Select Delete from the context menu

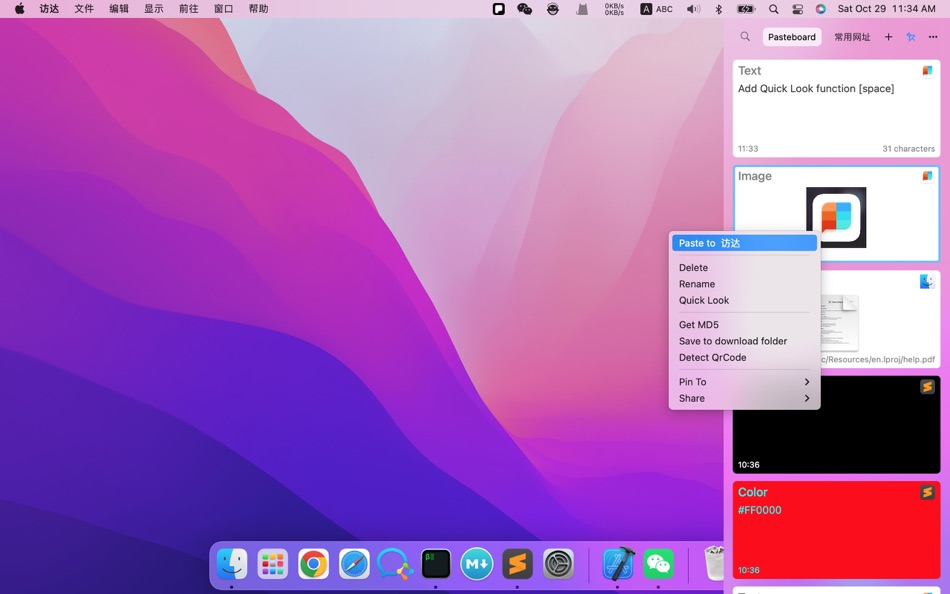click(x=744, y=267)
